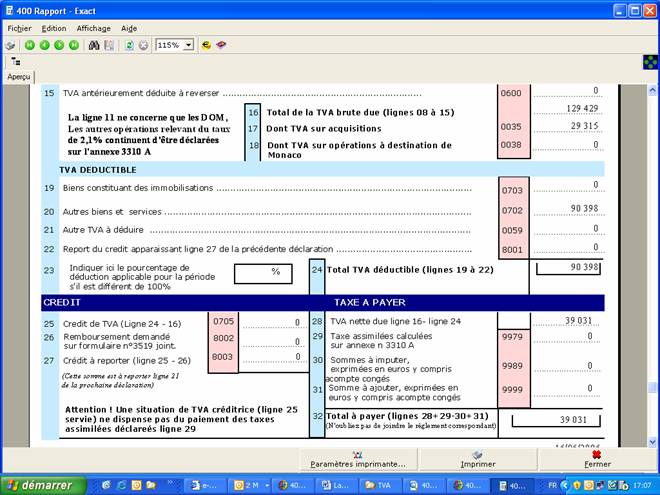Click the Fermer button
The height and width of the screenshot is (495, 660).
click(597, 459)
